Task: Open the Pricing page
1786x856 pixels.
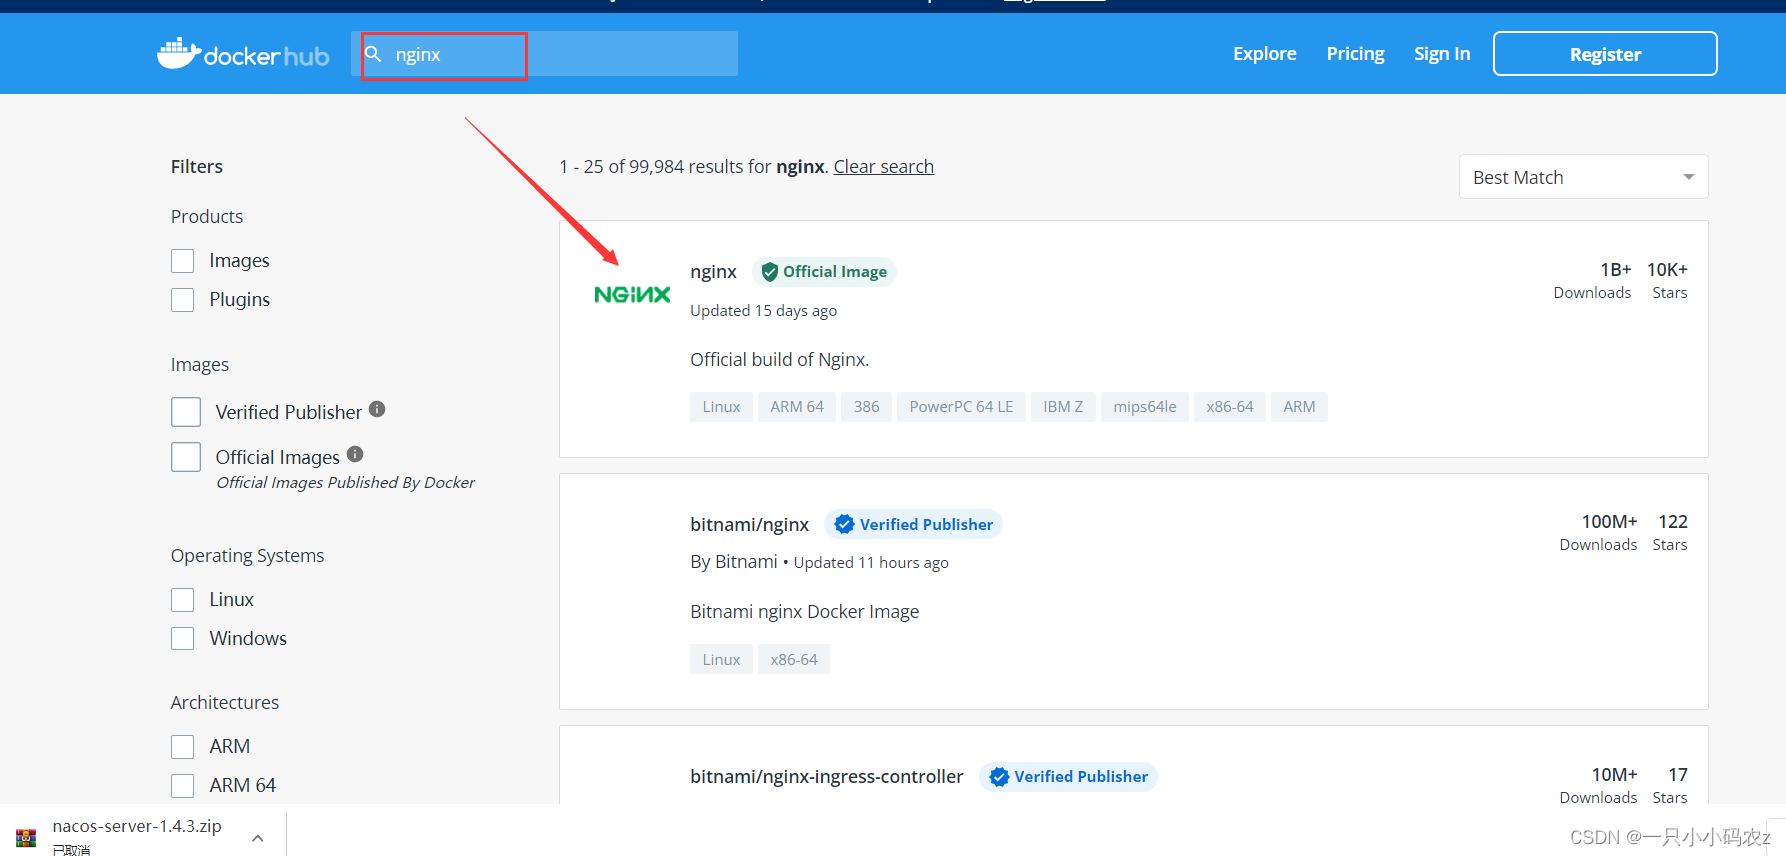Action: (x=1355, y=54)
